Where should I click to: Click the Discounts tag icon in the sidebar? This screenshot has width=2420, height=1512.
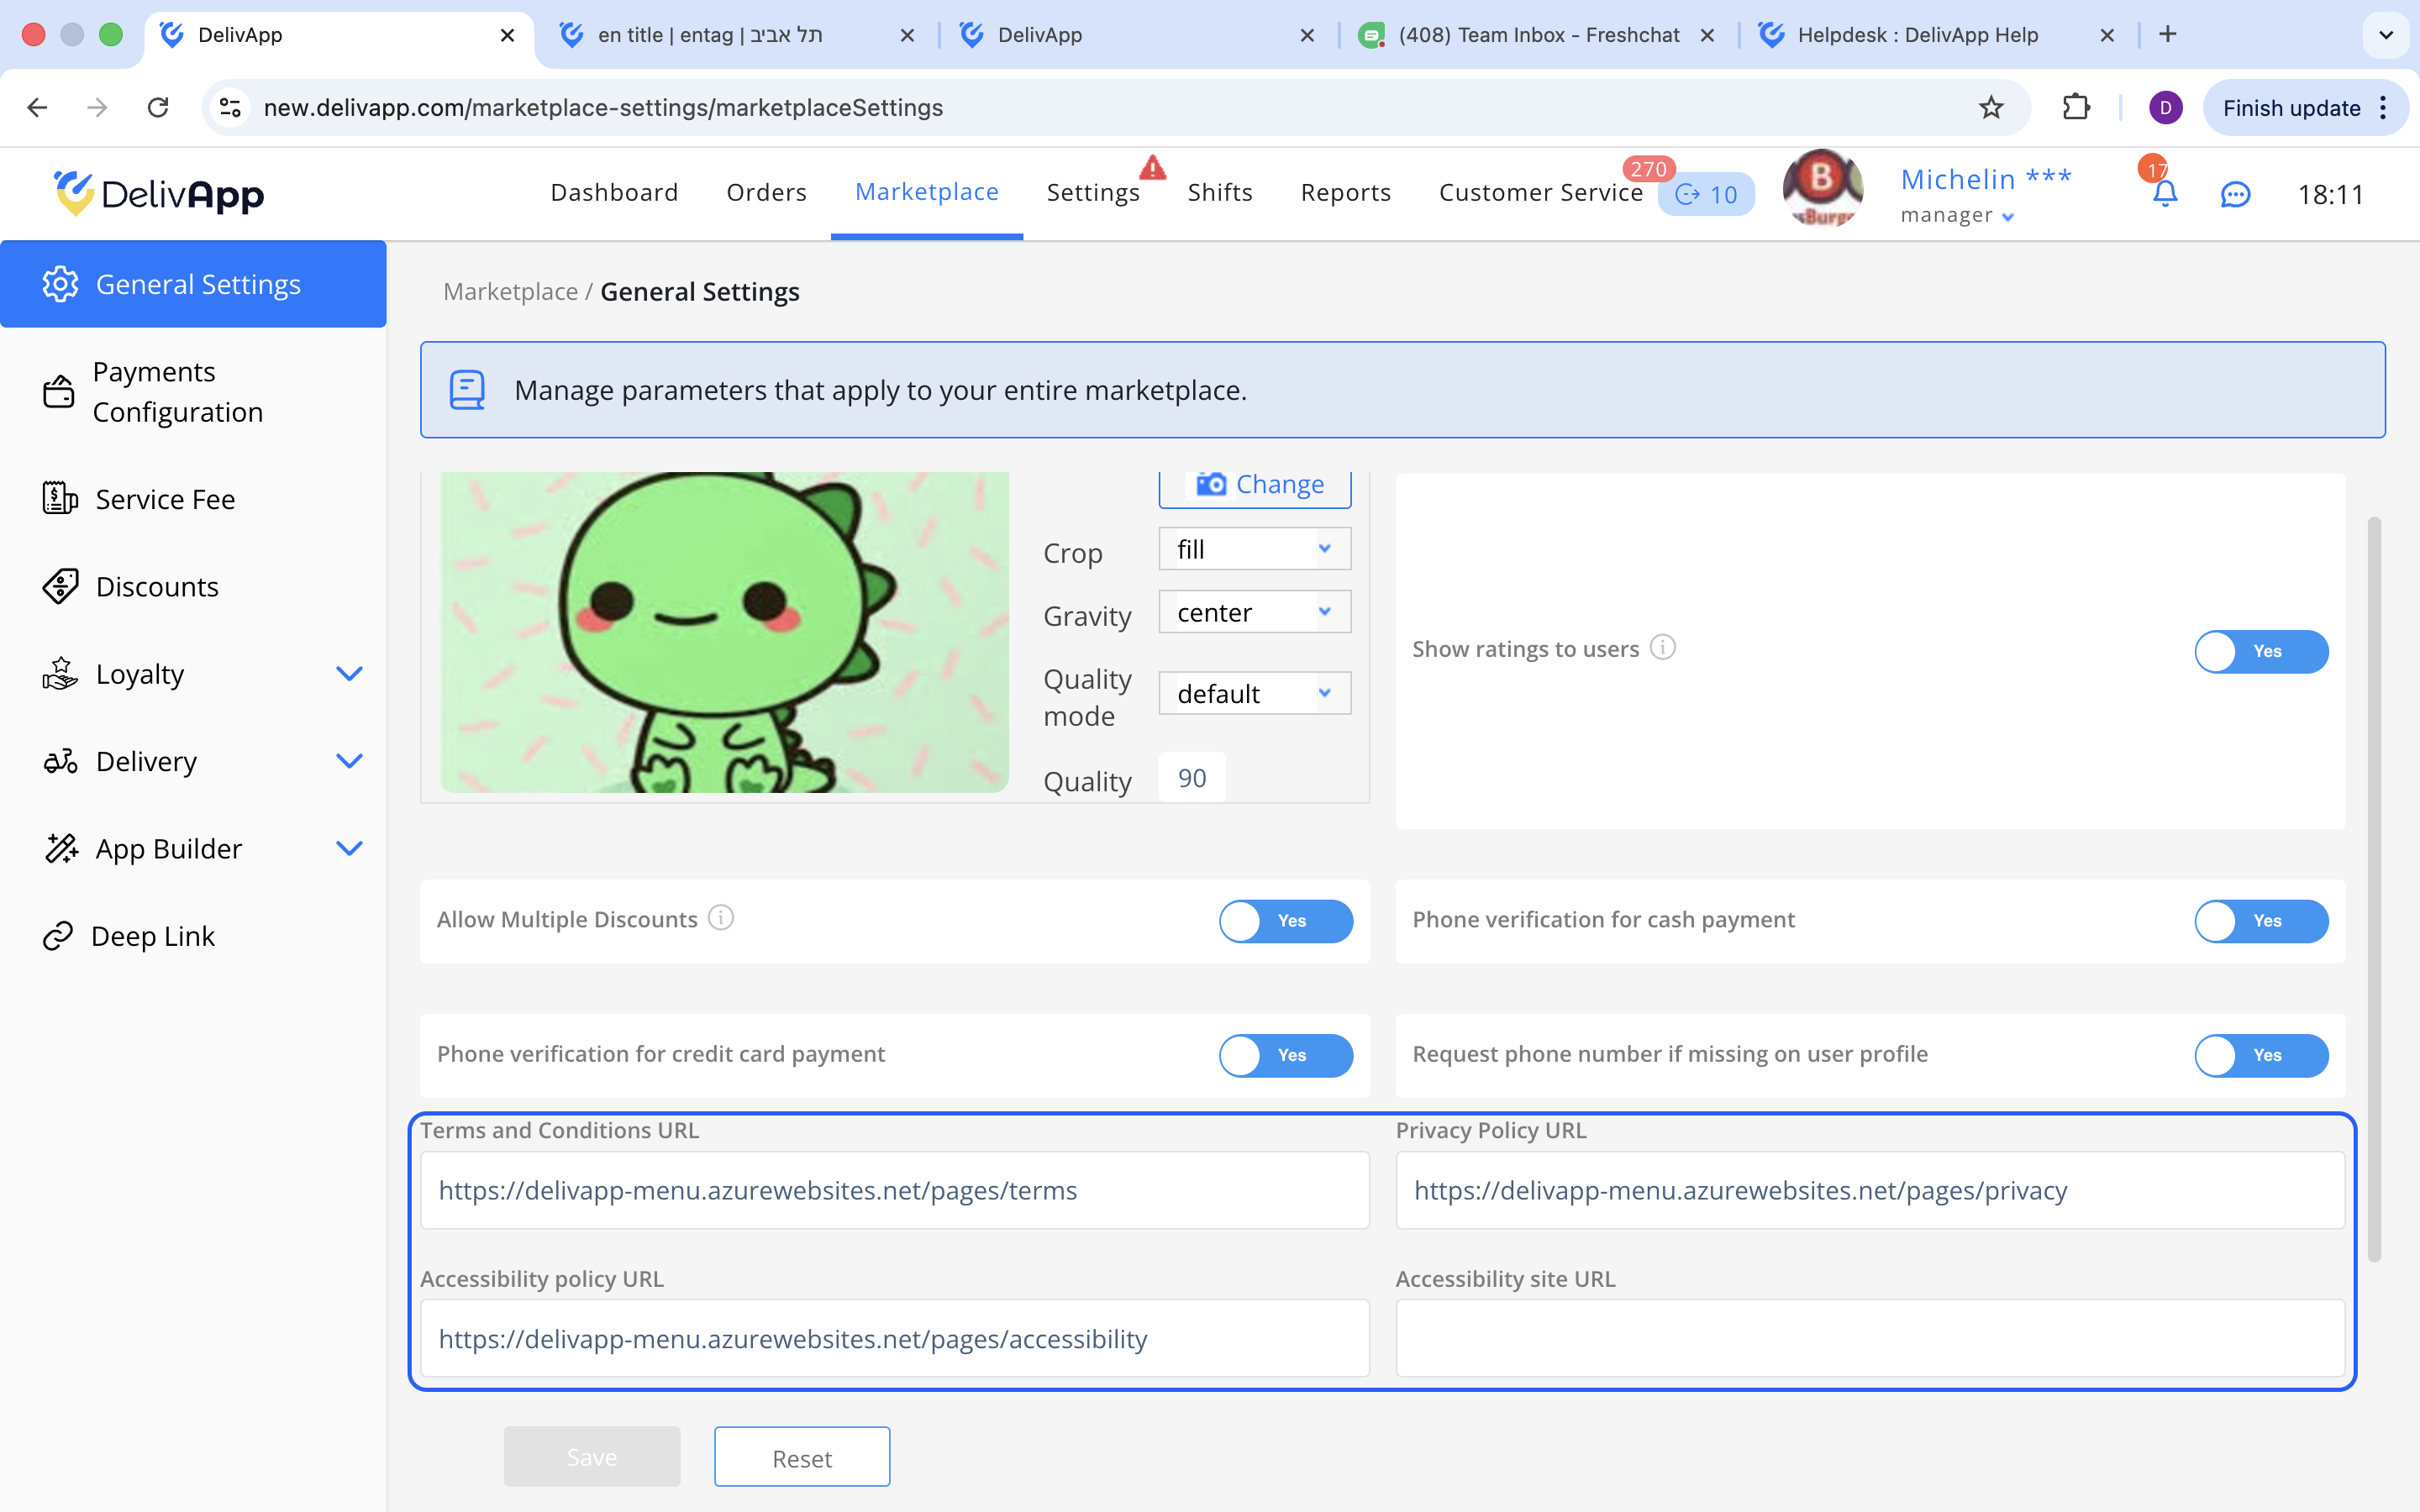[60, 587]
